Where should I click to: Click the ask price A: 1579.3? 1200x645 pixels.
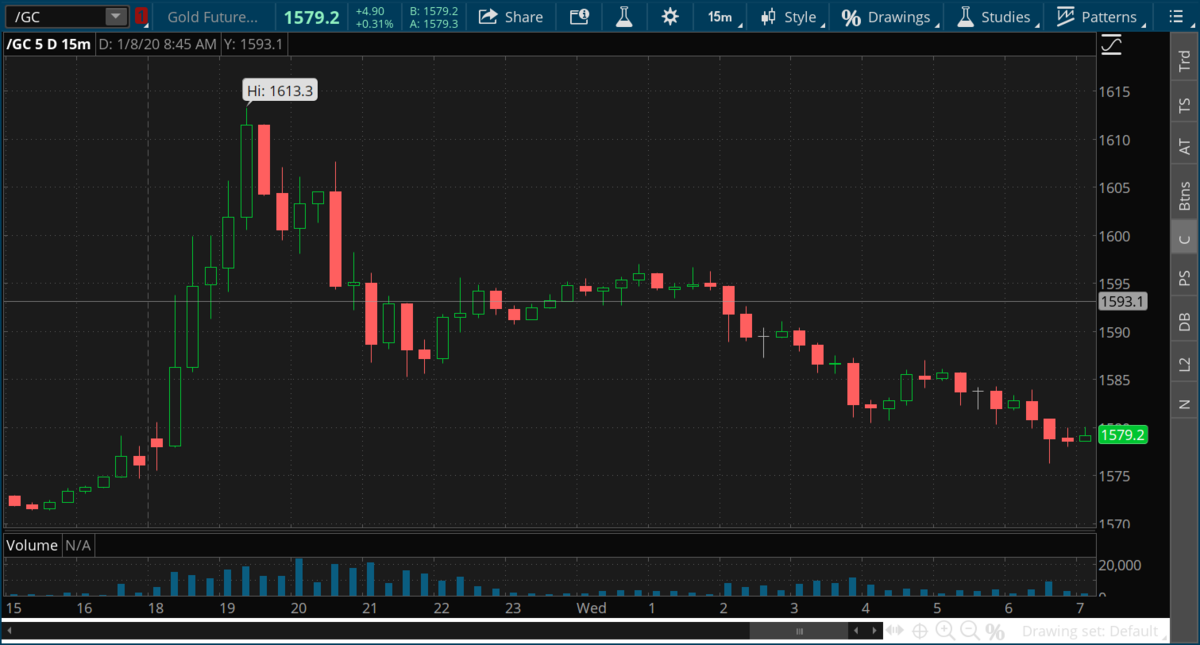433,24
